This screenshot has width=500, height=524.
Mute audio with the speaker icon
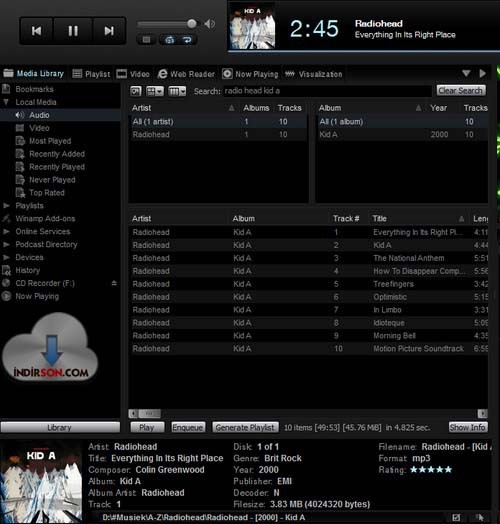pos(210,24)
